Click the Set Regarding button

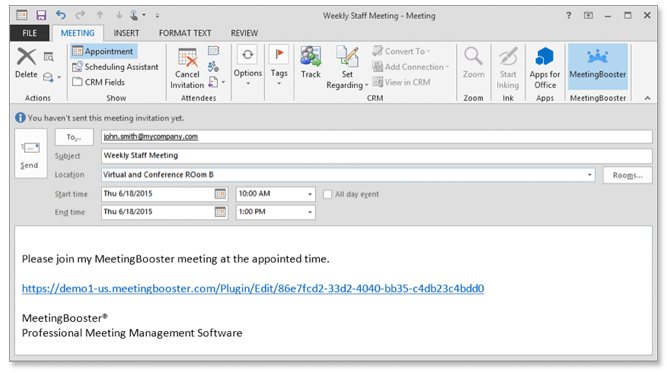tap(347, 68)
